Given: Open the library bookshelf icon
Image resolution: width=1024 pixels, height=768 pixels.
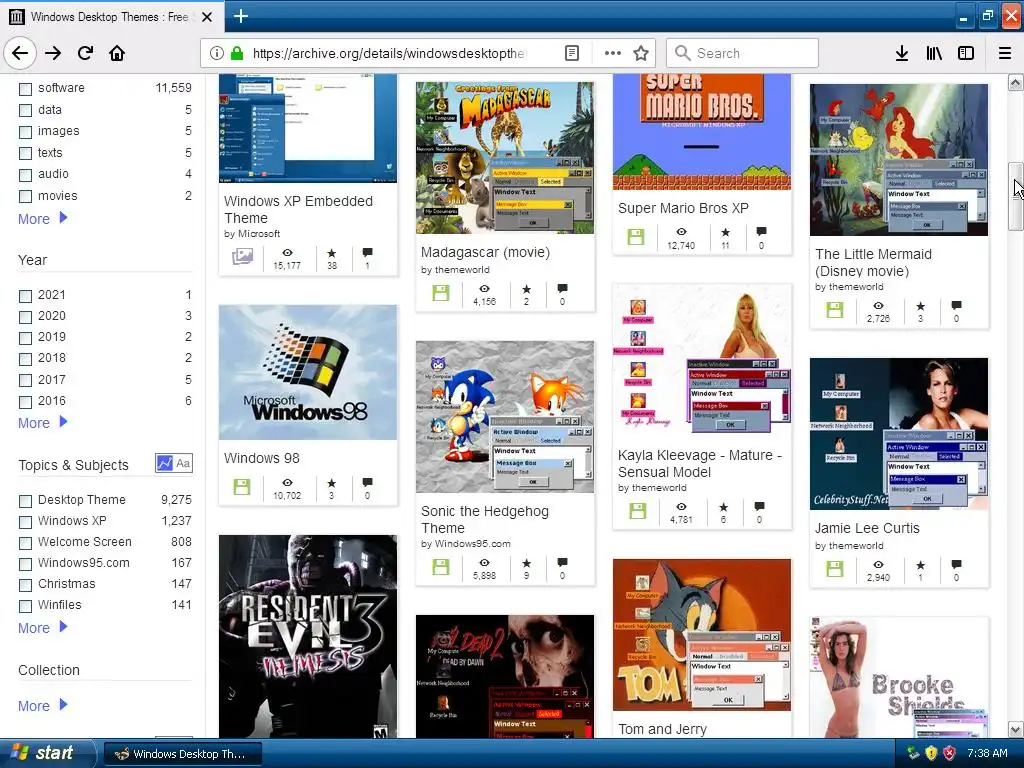Looking at the screenshot, I should [x=934, y=53].
